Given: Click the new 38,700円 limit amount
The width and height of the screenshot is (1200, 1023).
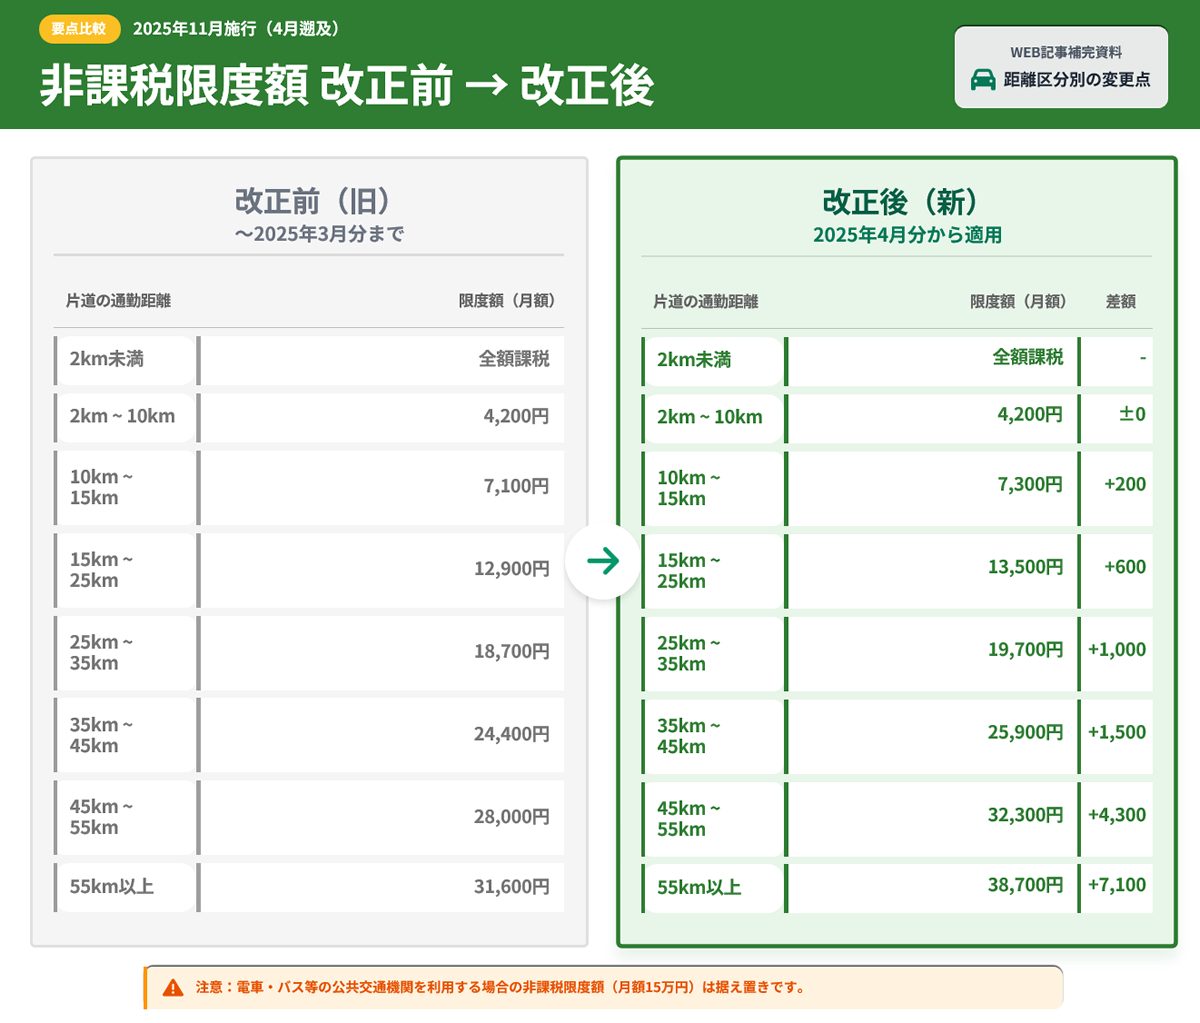Looking at the screenshot, I should coord(1025,885).
